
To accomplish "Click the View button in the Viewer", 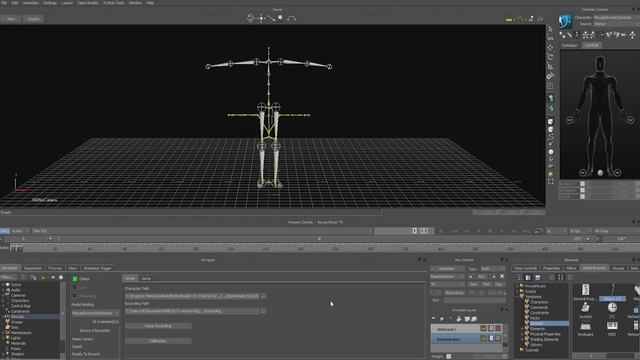I will pos(11,19).
